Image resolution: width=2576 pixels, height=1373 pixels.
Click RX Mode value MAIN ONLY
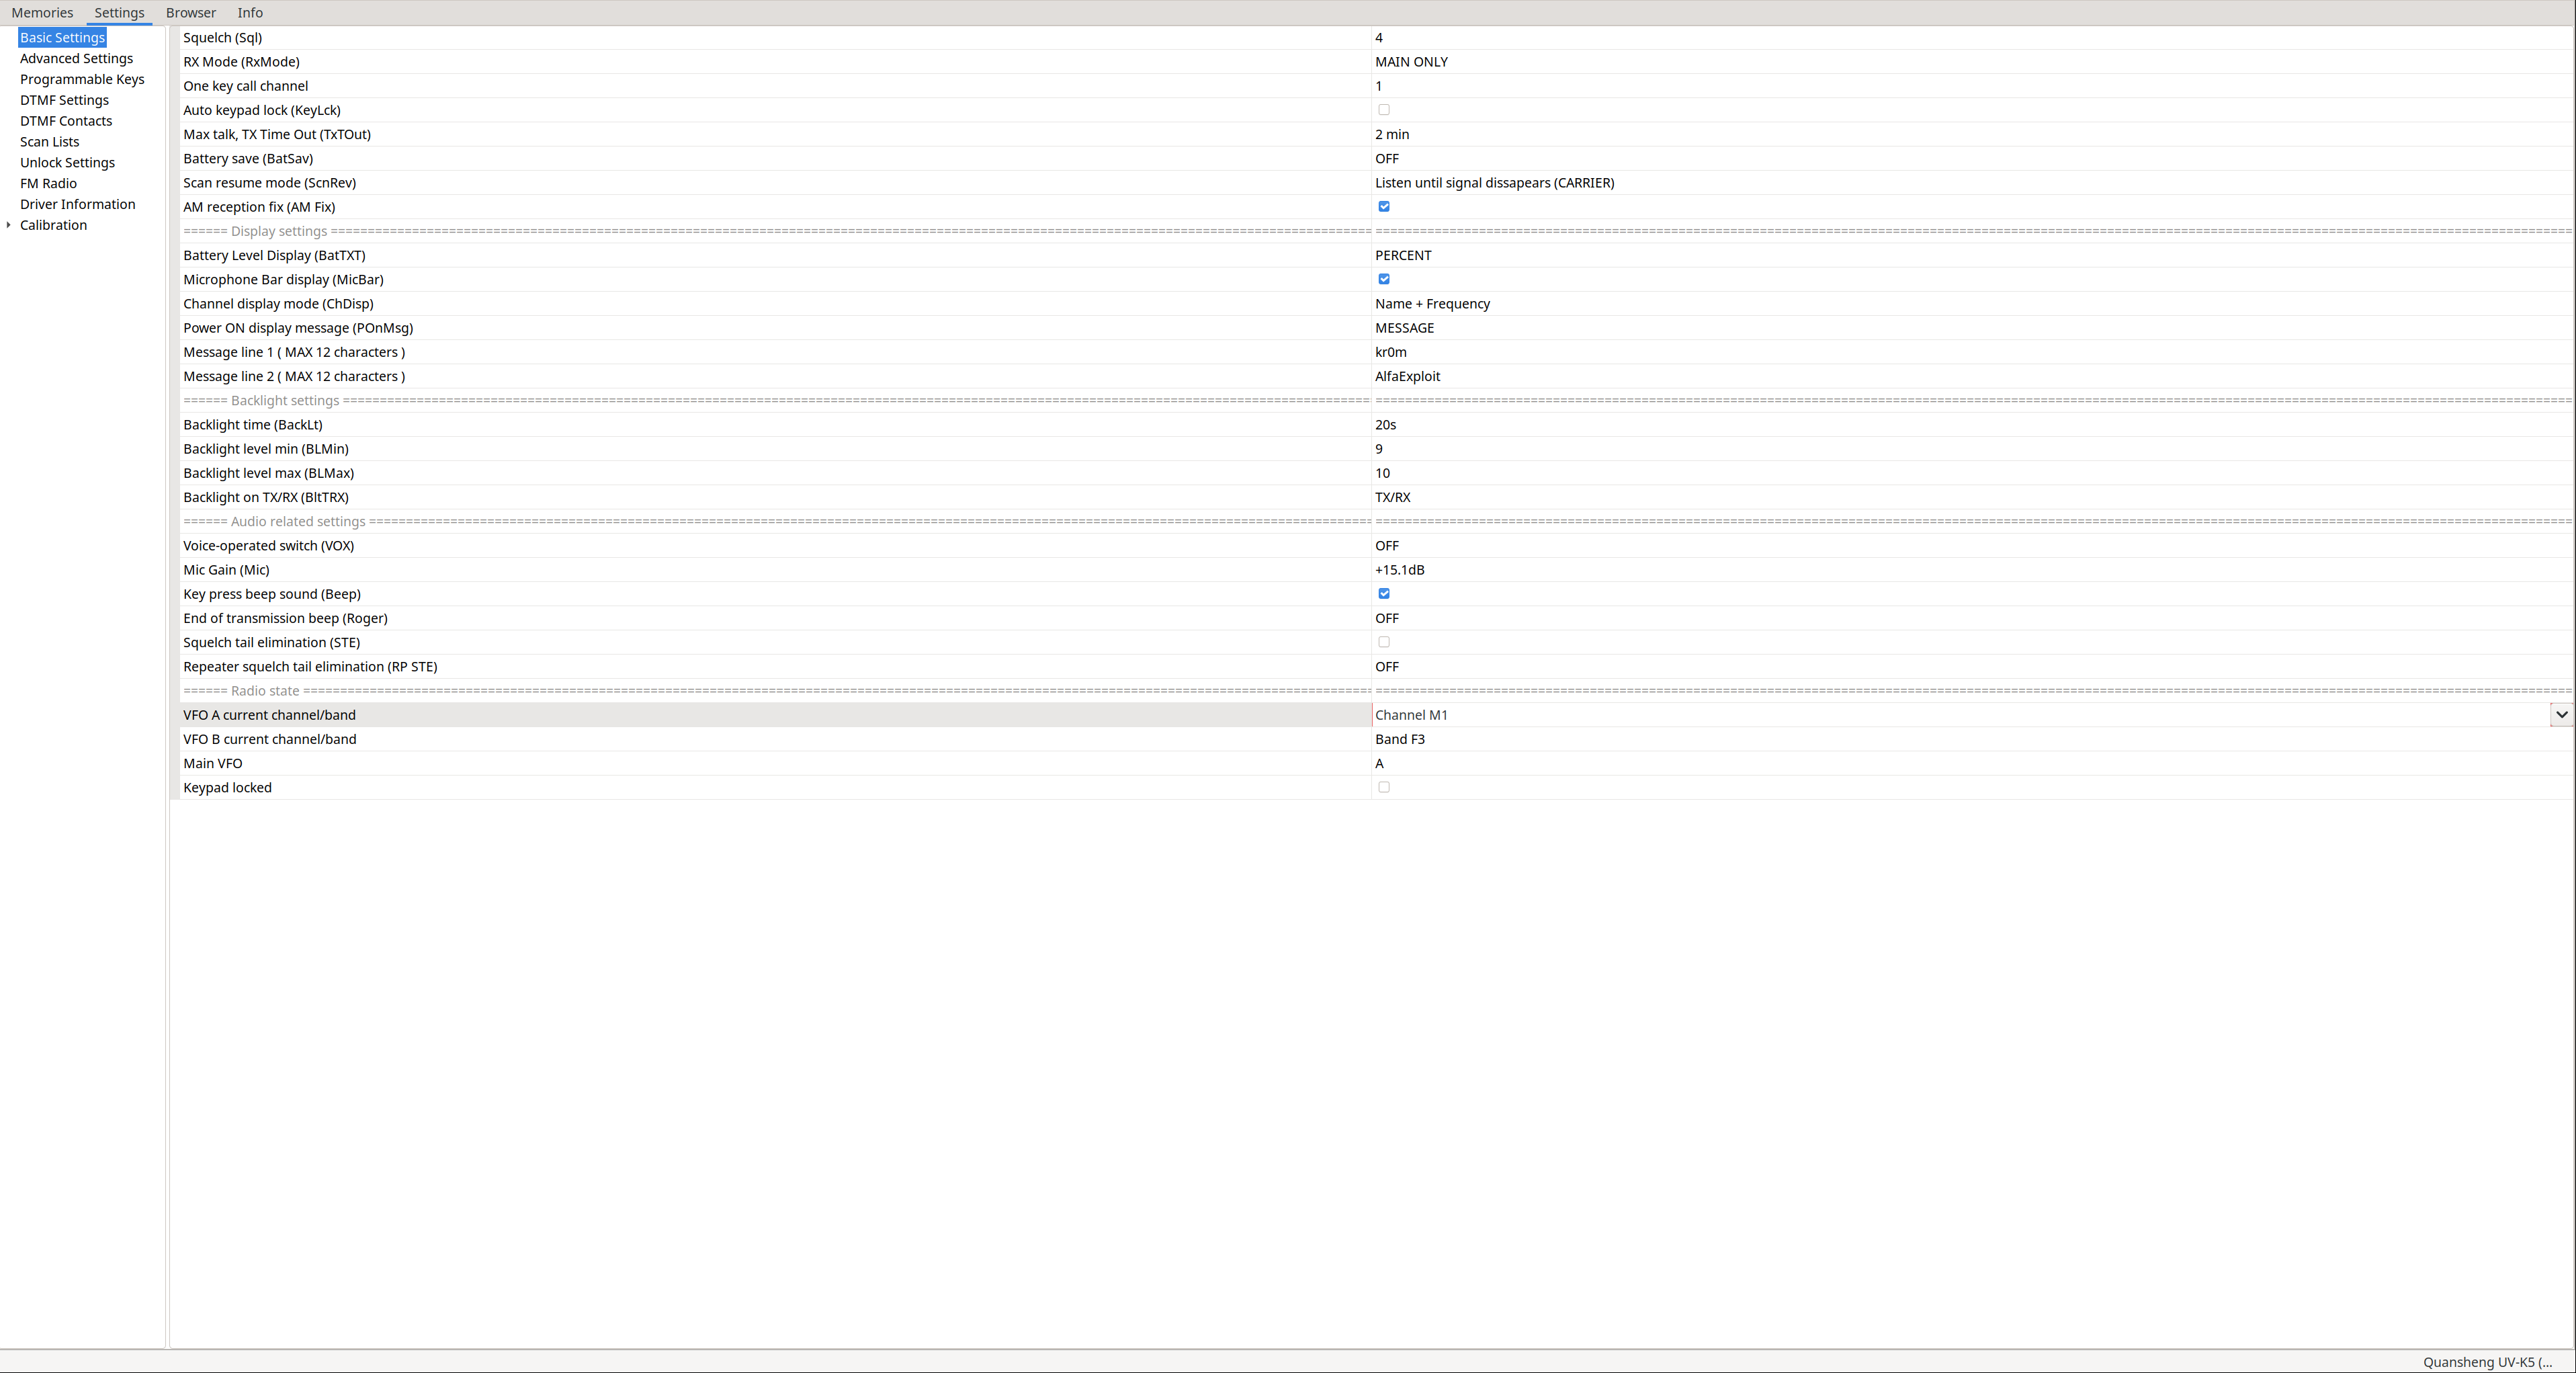pos(1411,62)
